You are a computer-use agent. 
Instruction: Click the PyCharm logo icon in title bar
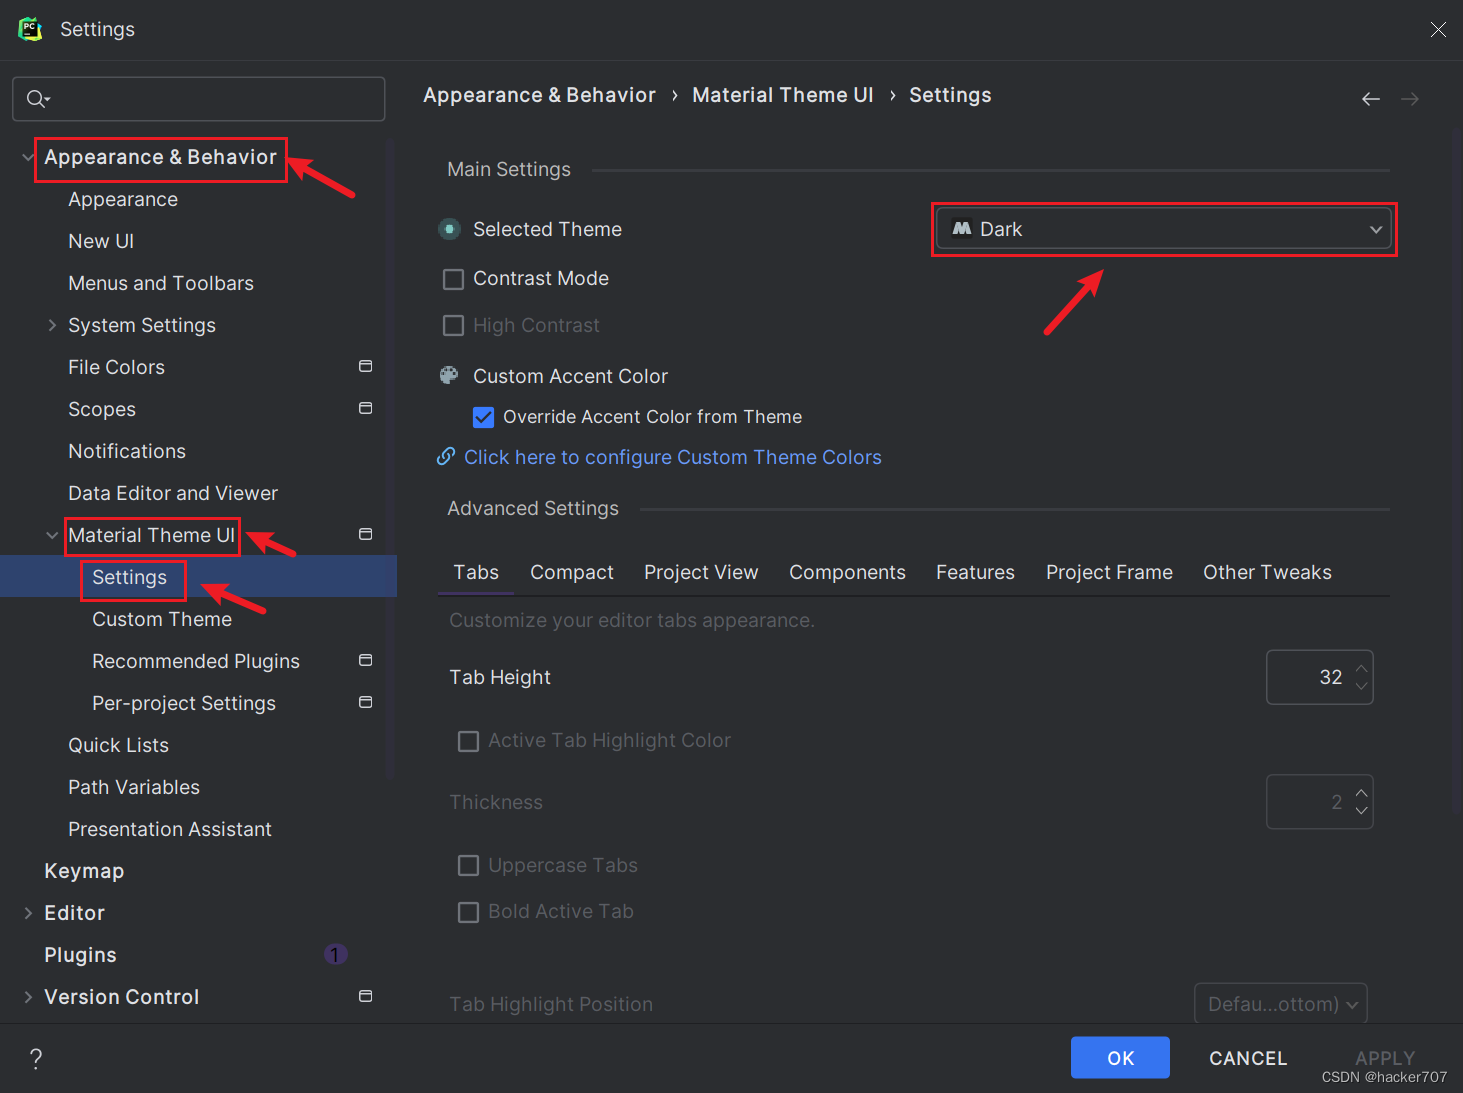[31, 29]
